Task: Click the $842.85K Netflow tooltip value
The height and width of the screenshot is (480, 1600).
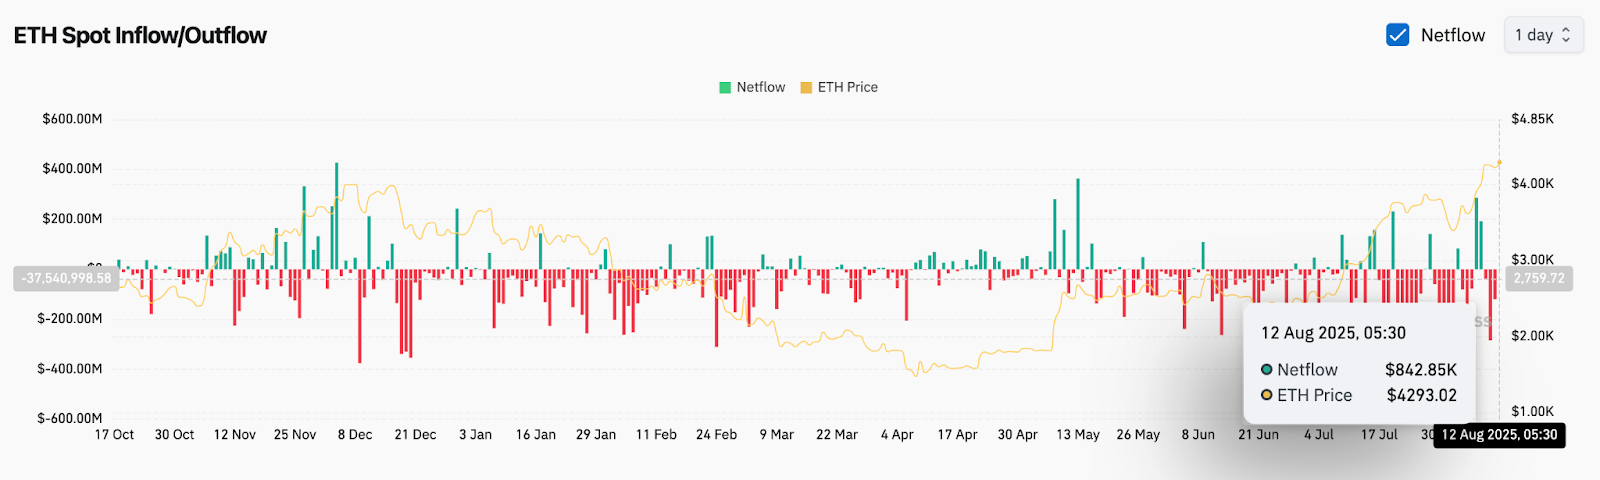Action: tap(1420, 370)
